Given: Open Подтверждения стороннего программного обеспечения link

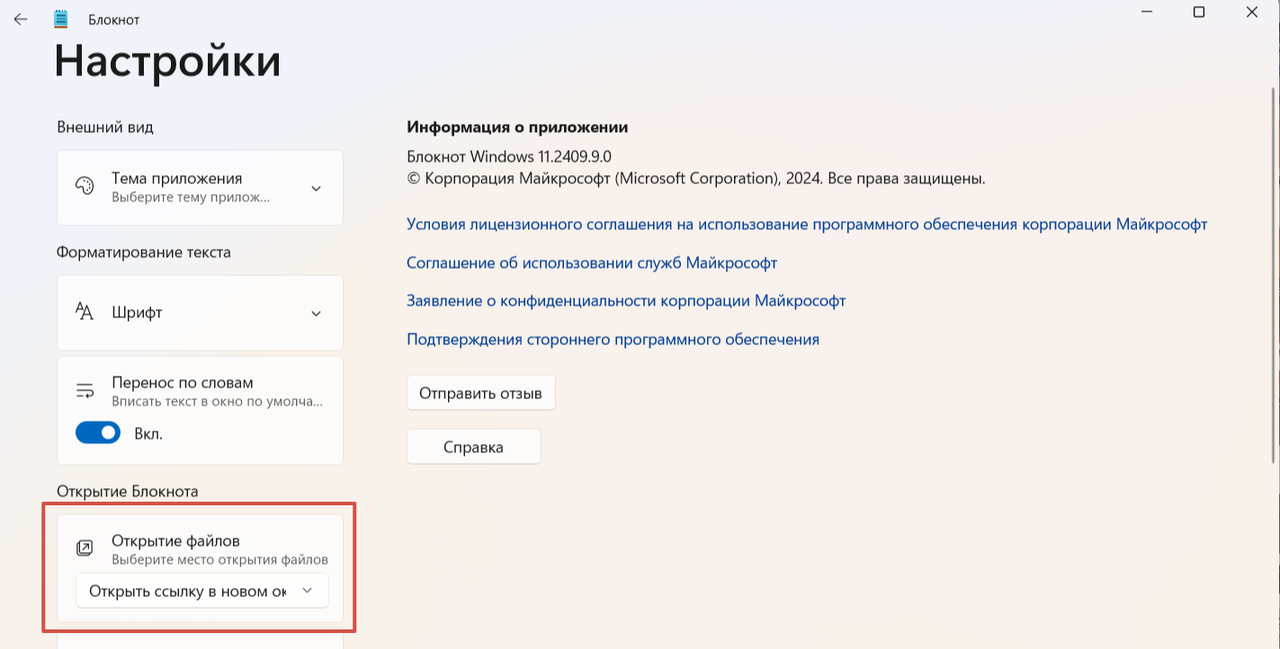Looking at the screenshot, I should [x=613, y=339].
